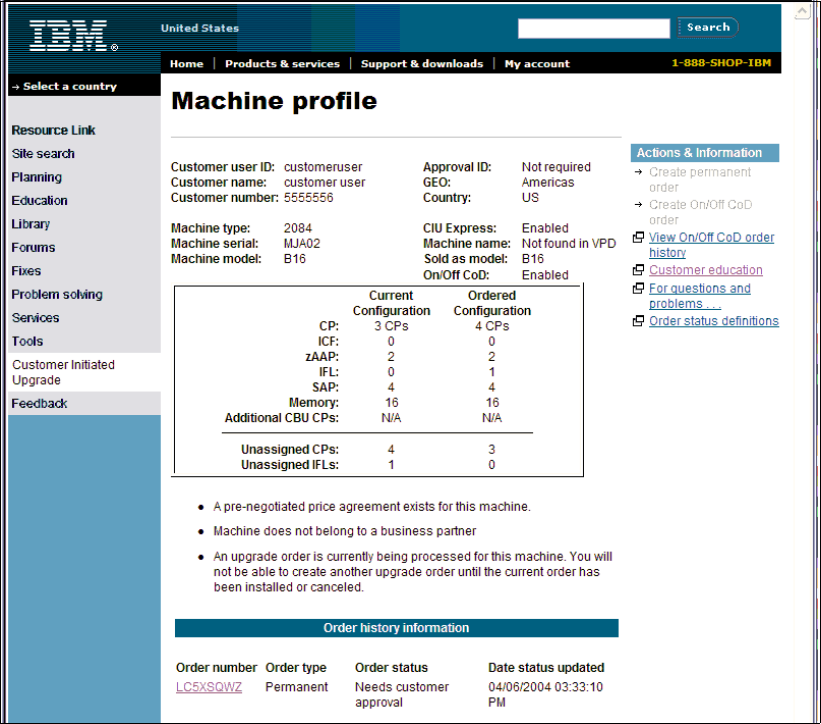The height and width of the screenshot is (724, 821).
Task: Click Current Configuration column header
Action: coord(391,303)
